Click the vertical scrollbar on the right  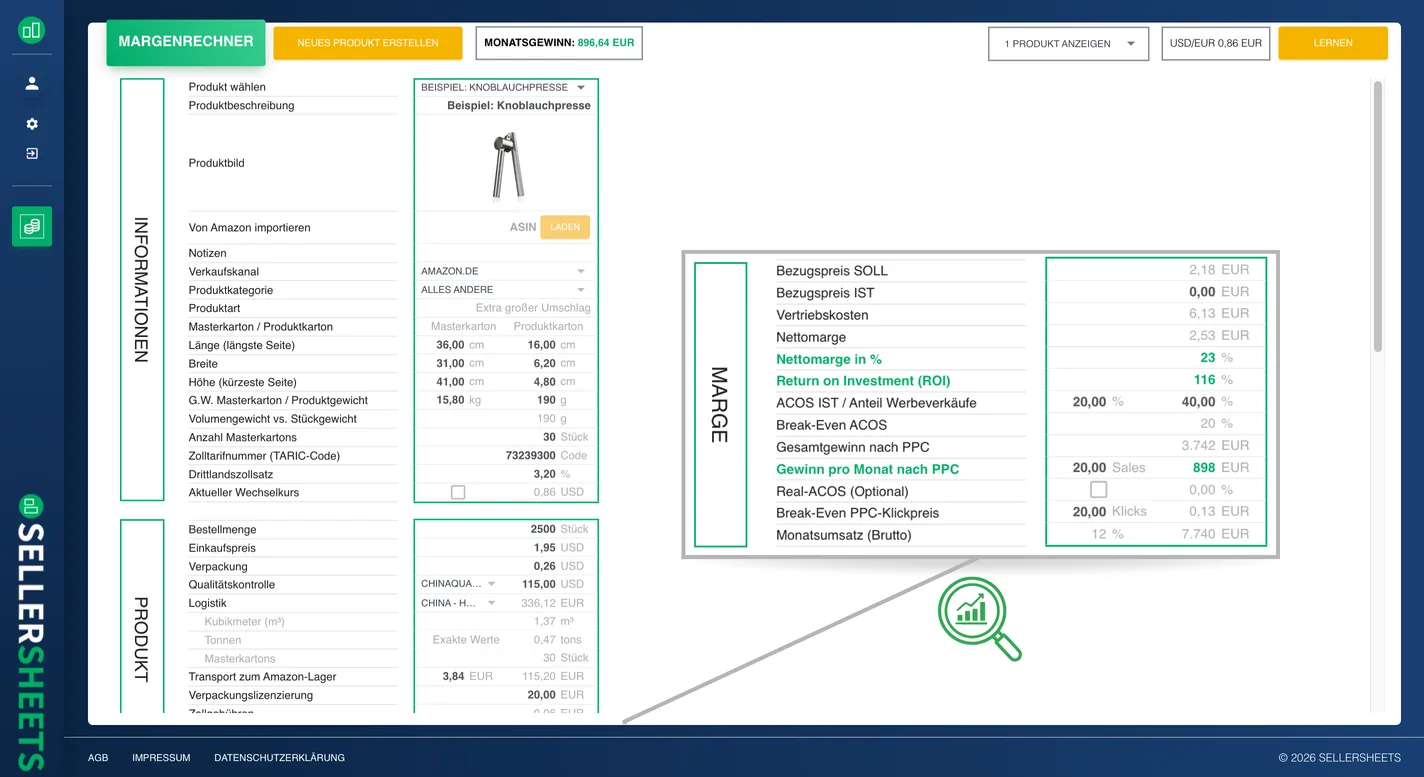[1378, 216]
